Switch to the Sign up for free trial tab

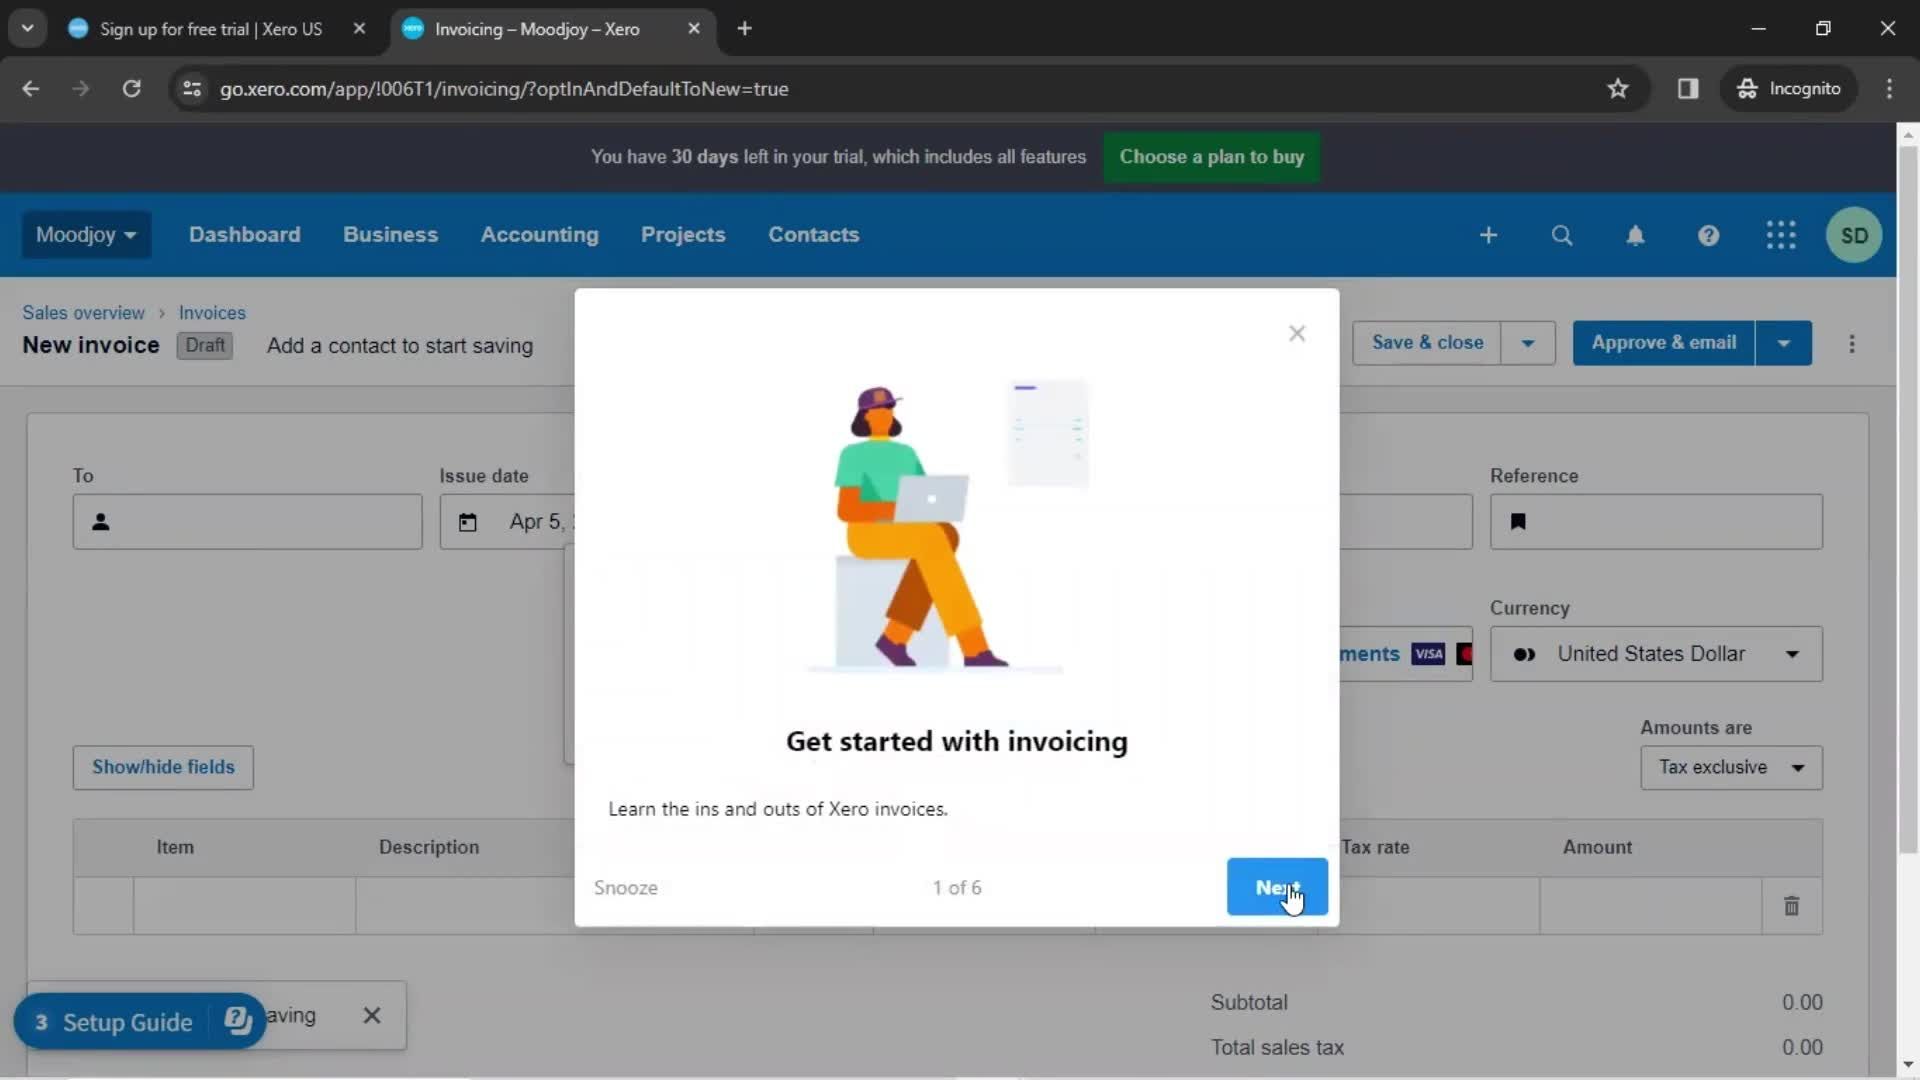tap(210, 29)
